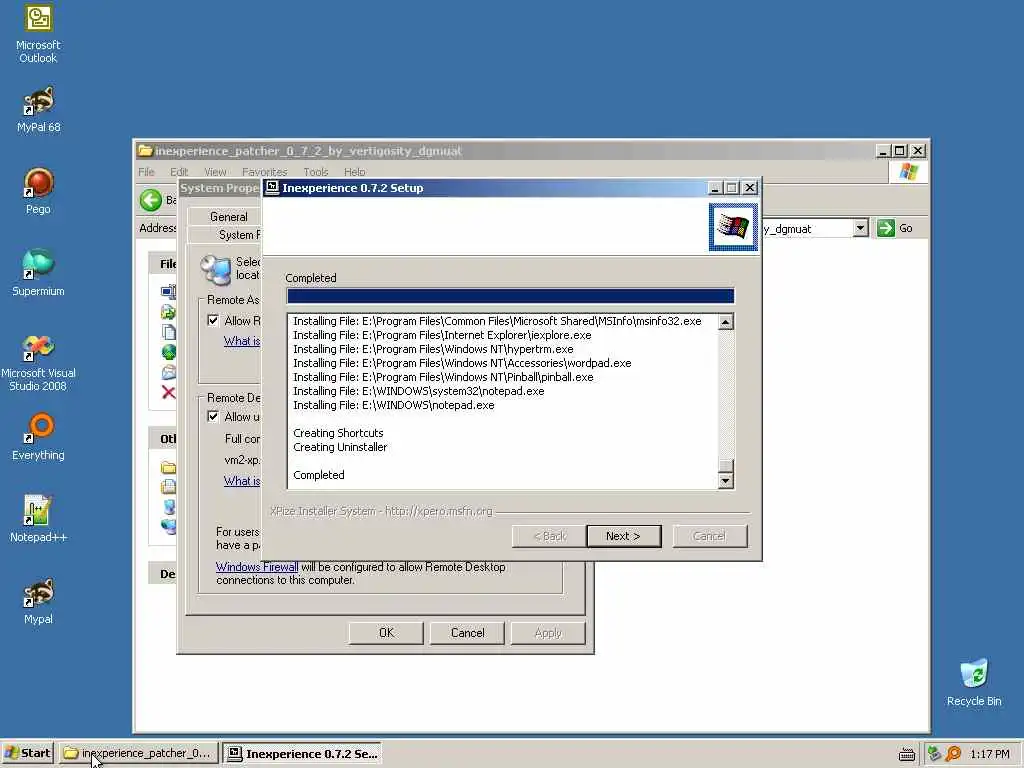Select the iexplore.exe log line

(x=442, y=335)
